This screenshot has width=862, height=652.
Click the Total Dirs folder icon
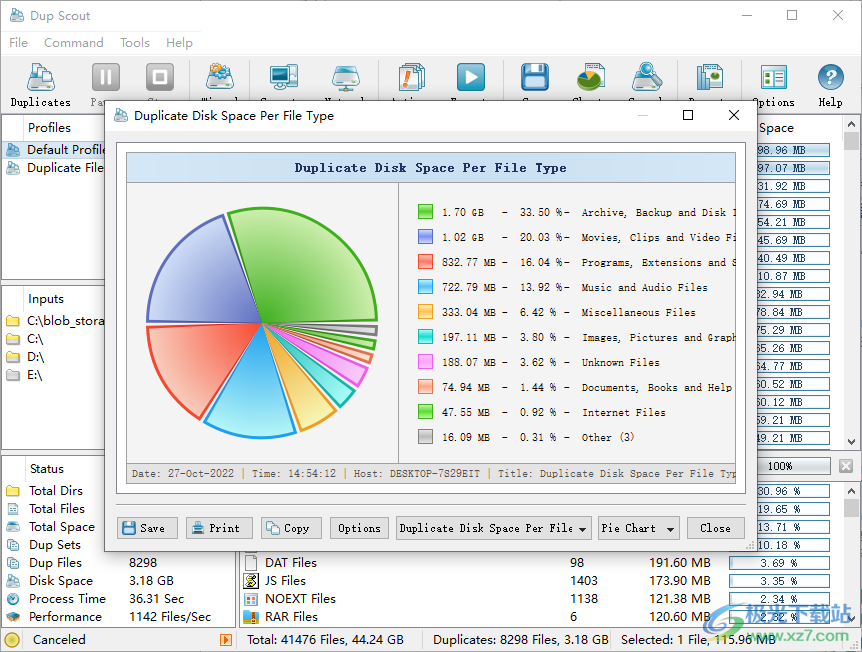click(13, 490)
